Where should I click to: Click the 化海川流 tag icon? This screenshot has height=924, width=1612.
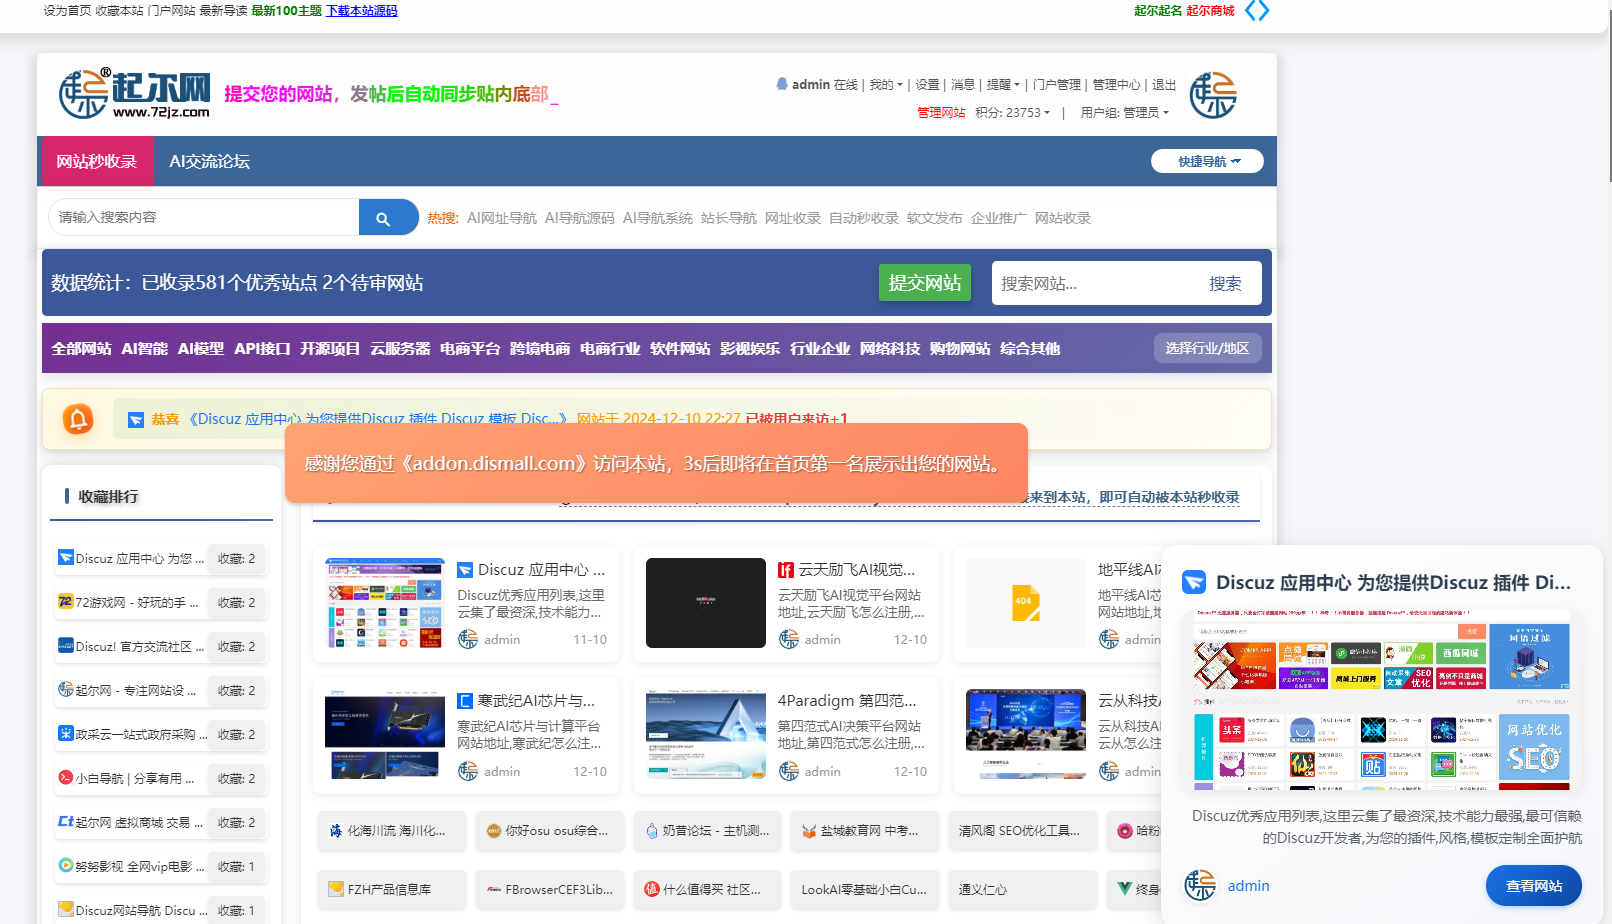tap(336, 831)
